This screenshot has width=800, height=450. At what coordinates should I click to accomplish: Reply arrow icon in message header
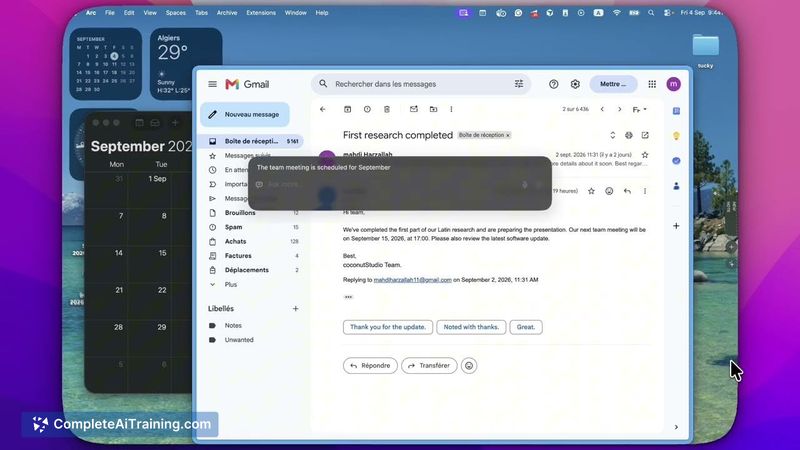627,191
